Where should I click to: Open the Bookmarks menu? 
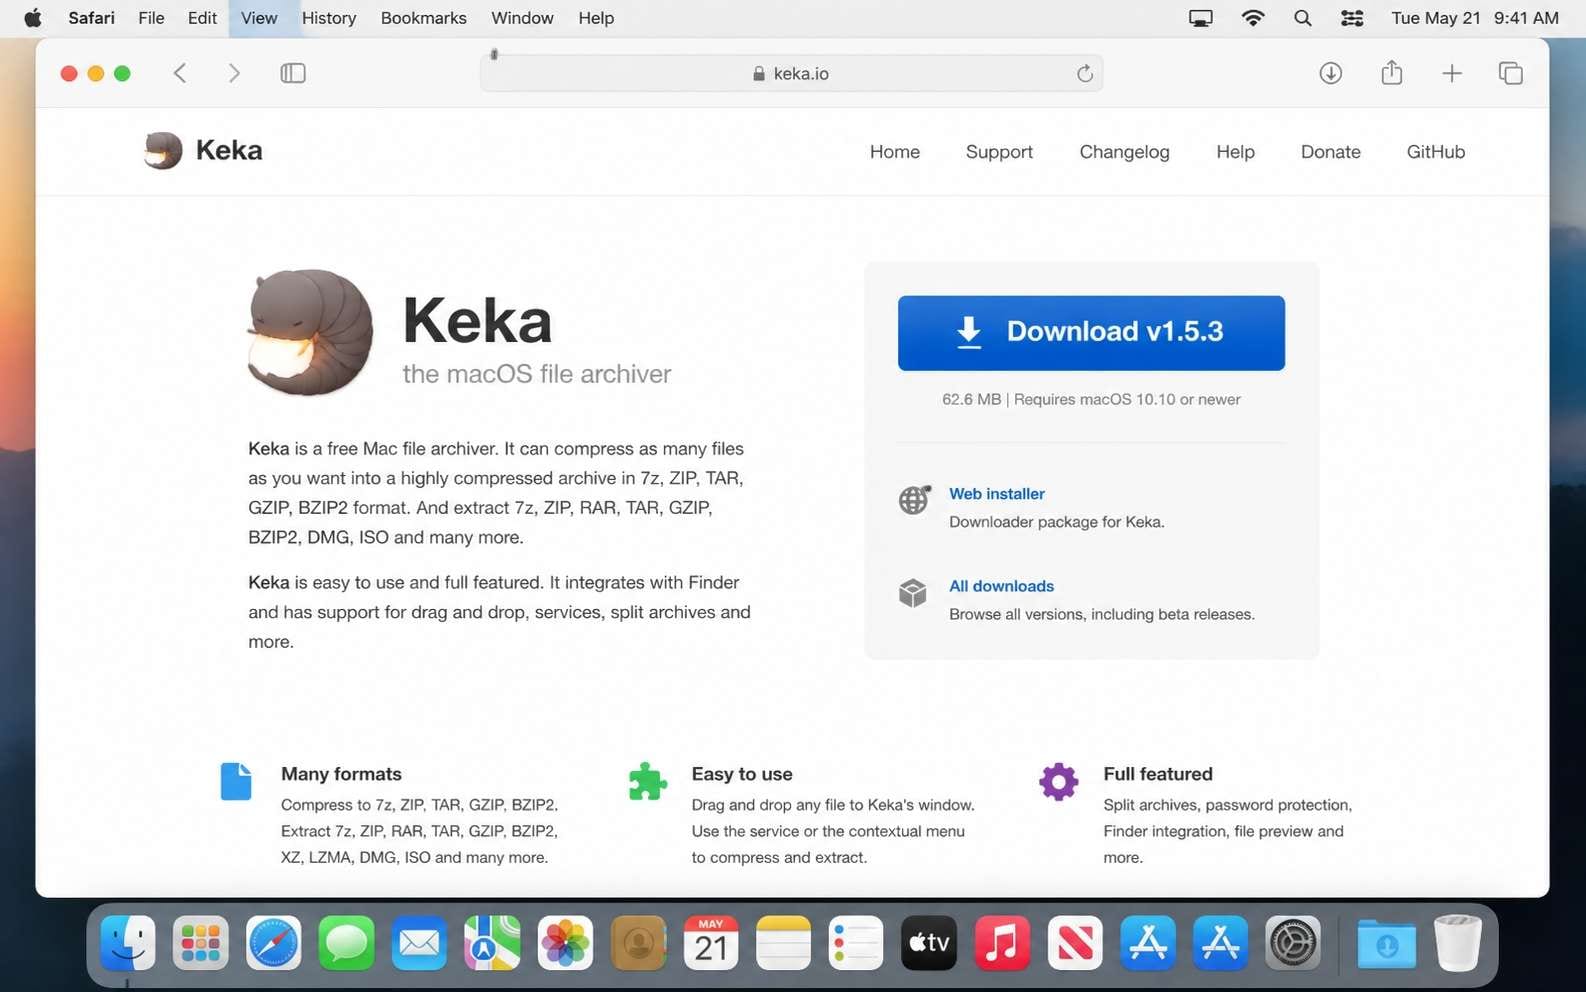click(423, 18)
